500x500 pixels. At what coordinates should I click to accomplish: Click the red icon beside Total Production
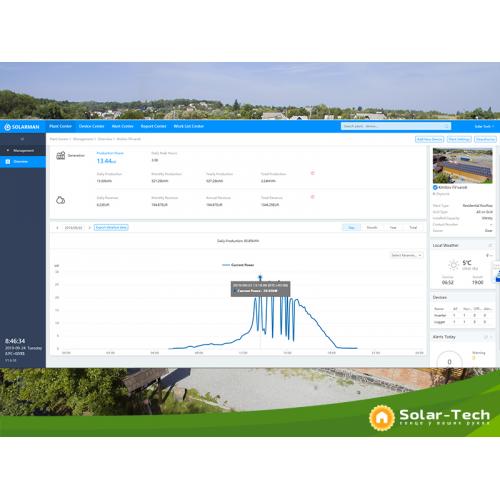point(313,173)
